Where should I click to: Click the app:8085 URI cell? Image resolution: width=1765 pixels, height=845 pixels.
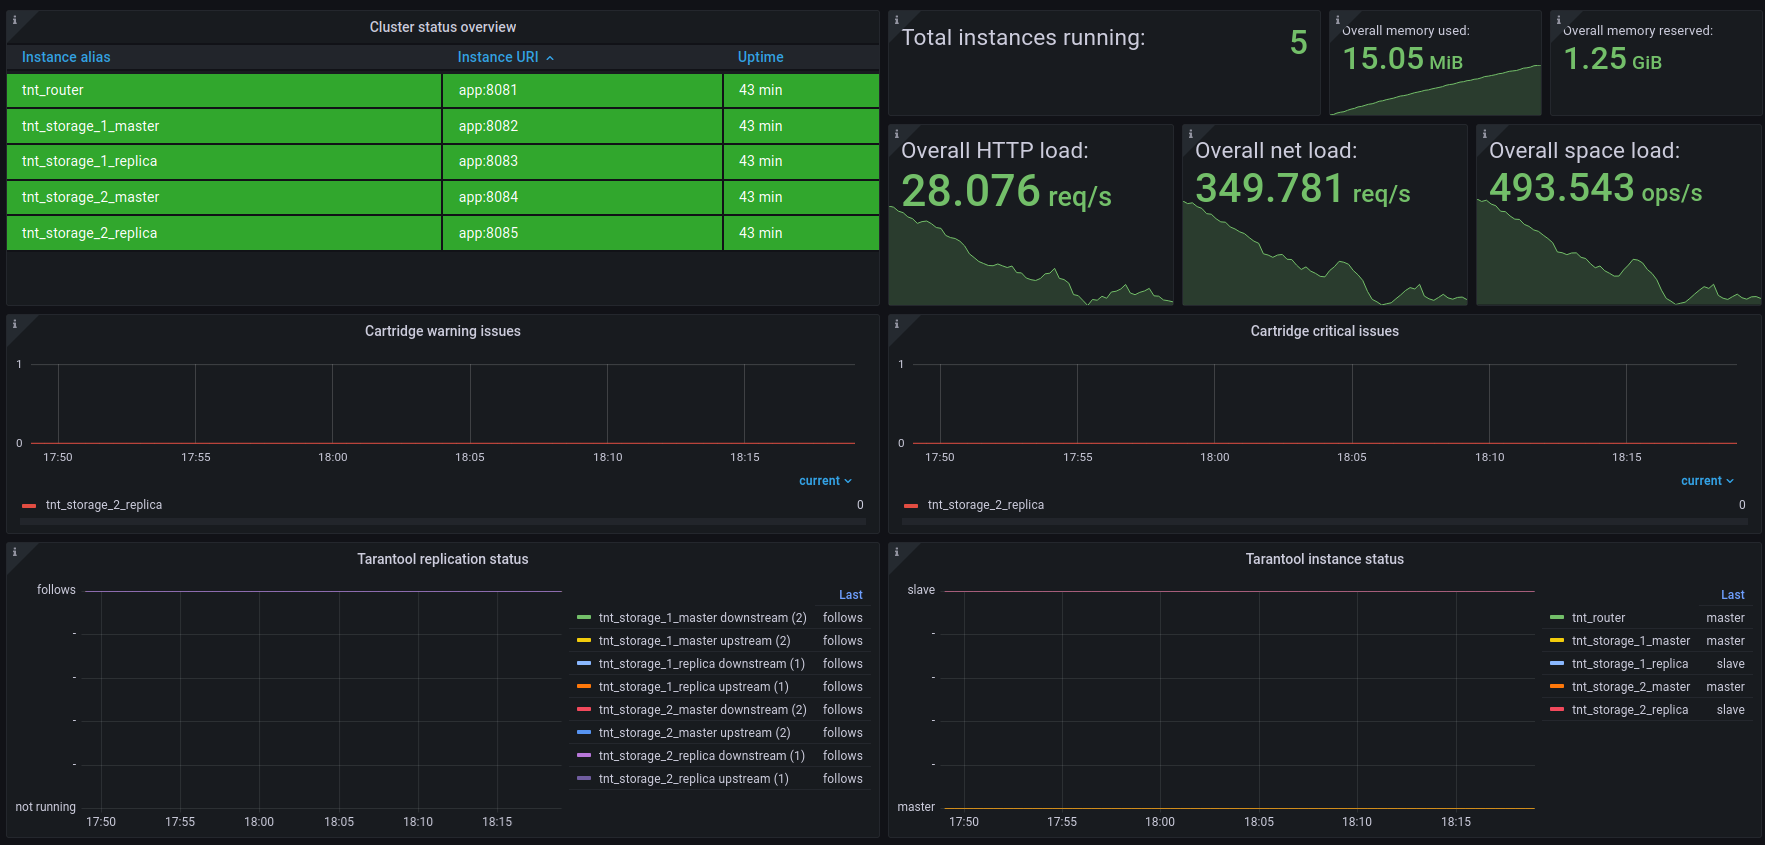click(582, 233)
